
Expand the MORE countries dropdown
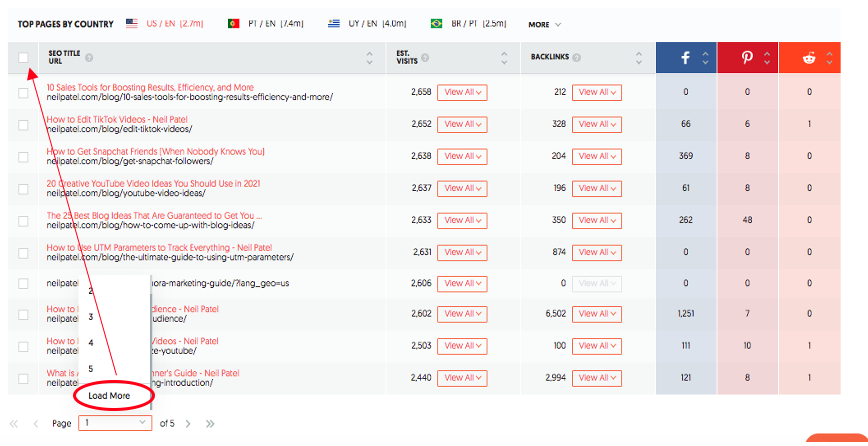point(544,24)
